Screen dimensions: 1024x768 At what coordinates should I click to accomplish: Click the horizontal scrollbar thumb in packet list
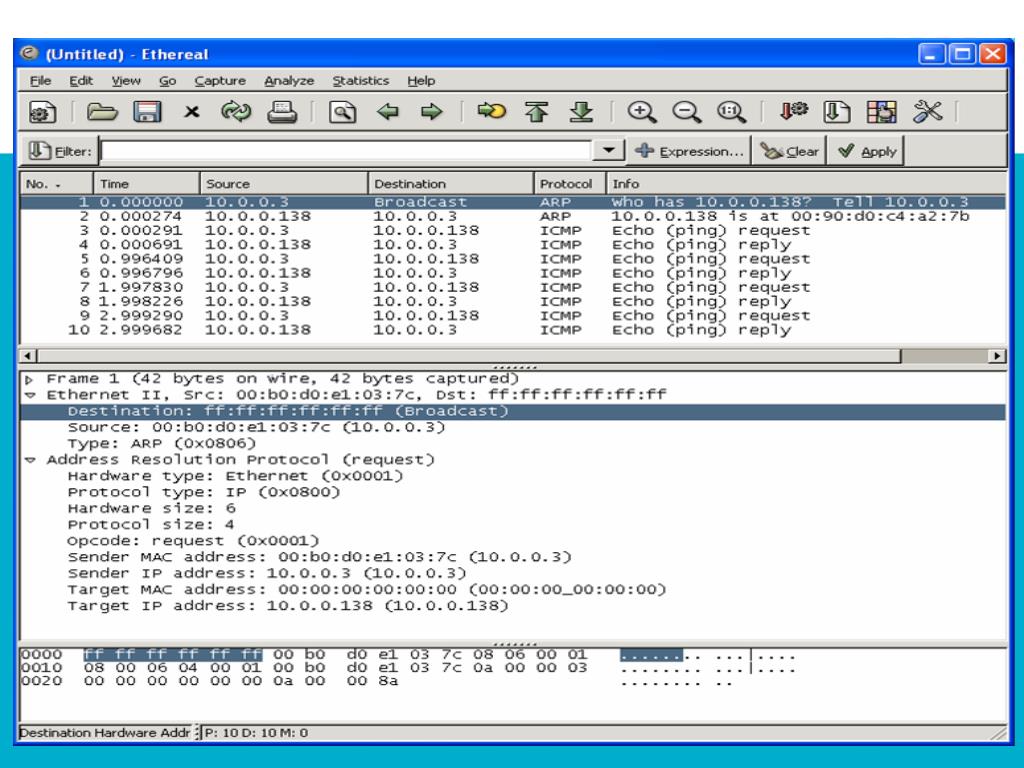[468, 356]
